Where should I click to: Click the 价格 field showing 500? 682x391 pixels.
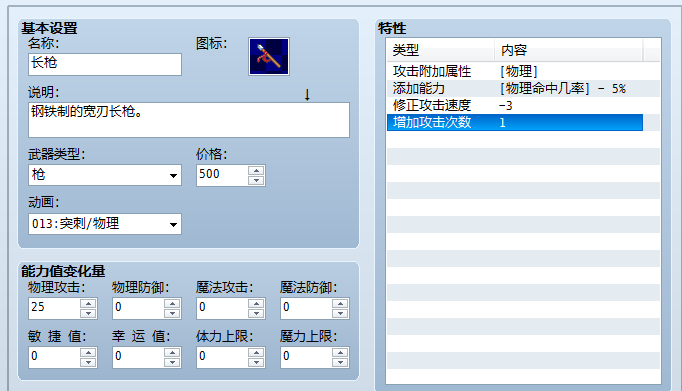click(x=222, y=175)
